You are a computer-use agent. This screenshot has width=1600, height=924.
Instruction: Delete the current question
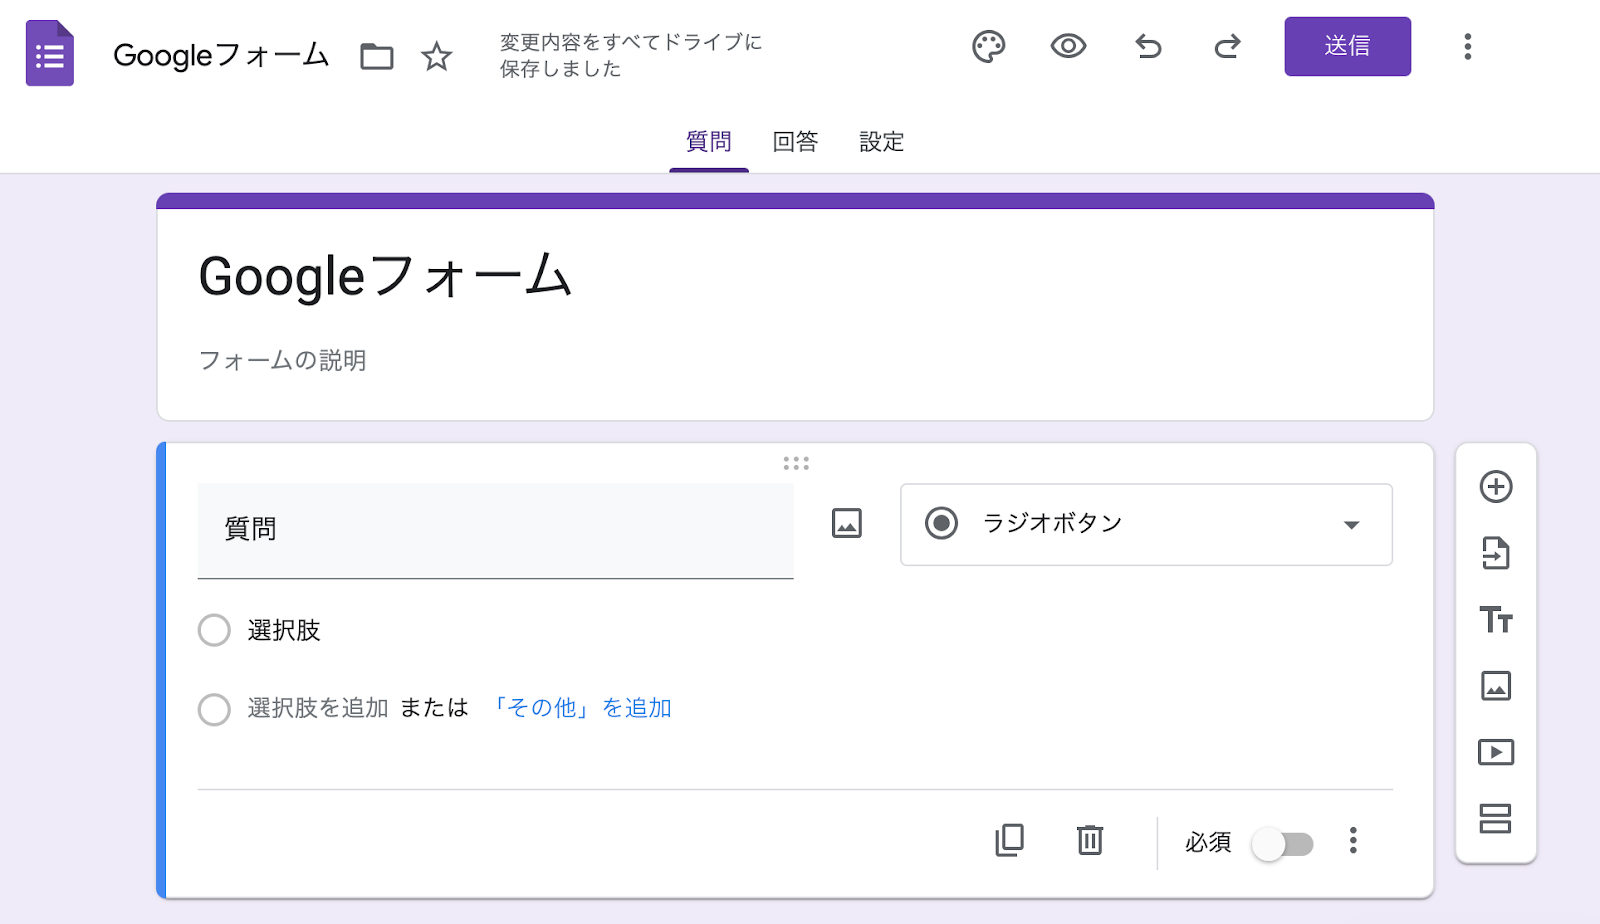pos(1089,840)
